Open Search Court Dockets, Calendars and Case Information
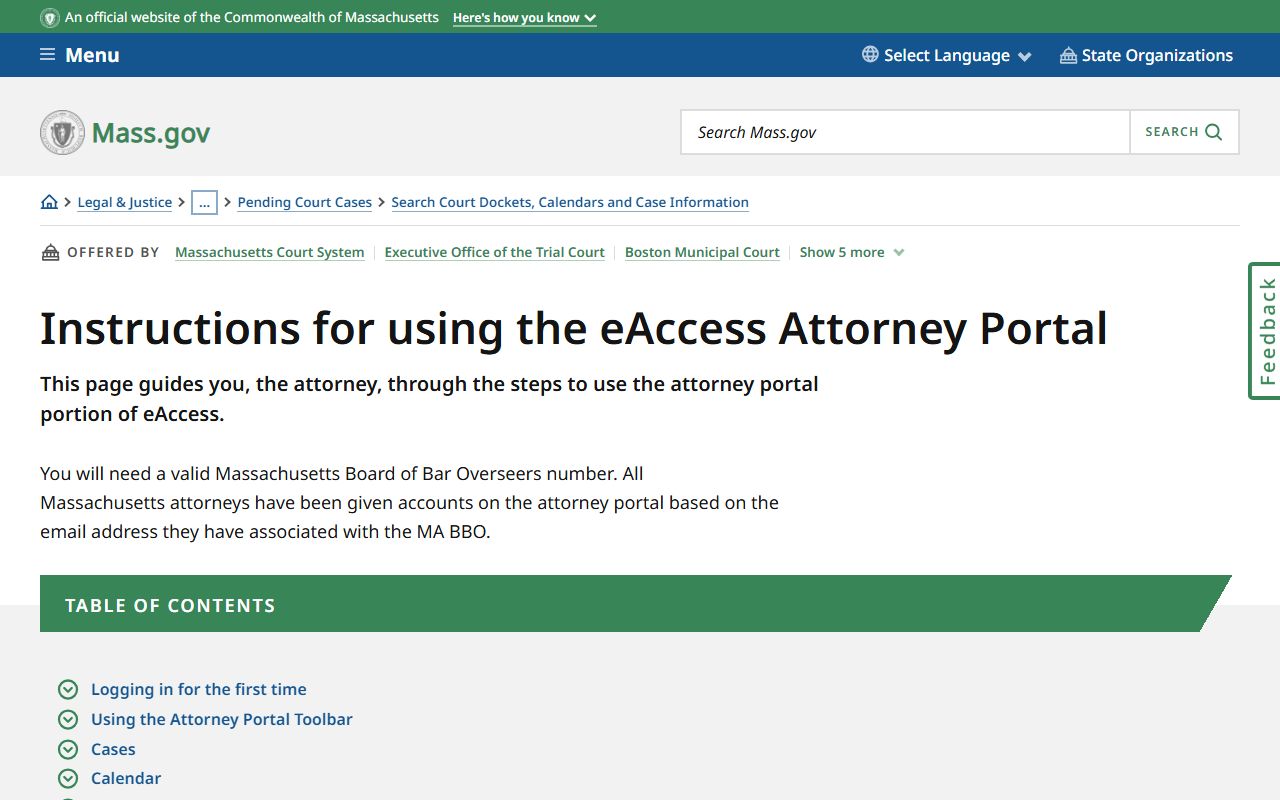The width and height of the screenshot is (1280, 800). tap(570, 202)
